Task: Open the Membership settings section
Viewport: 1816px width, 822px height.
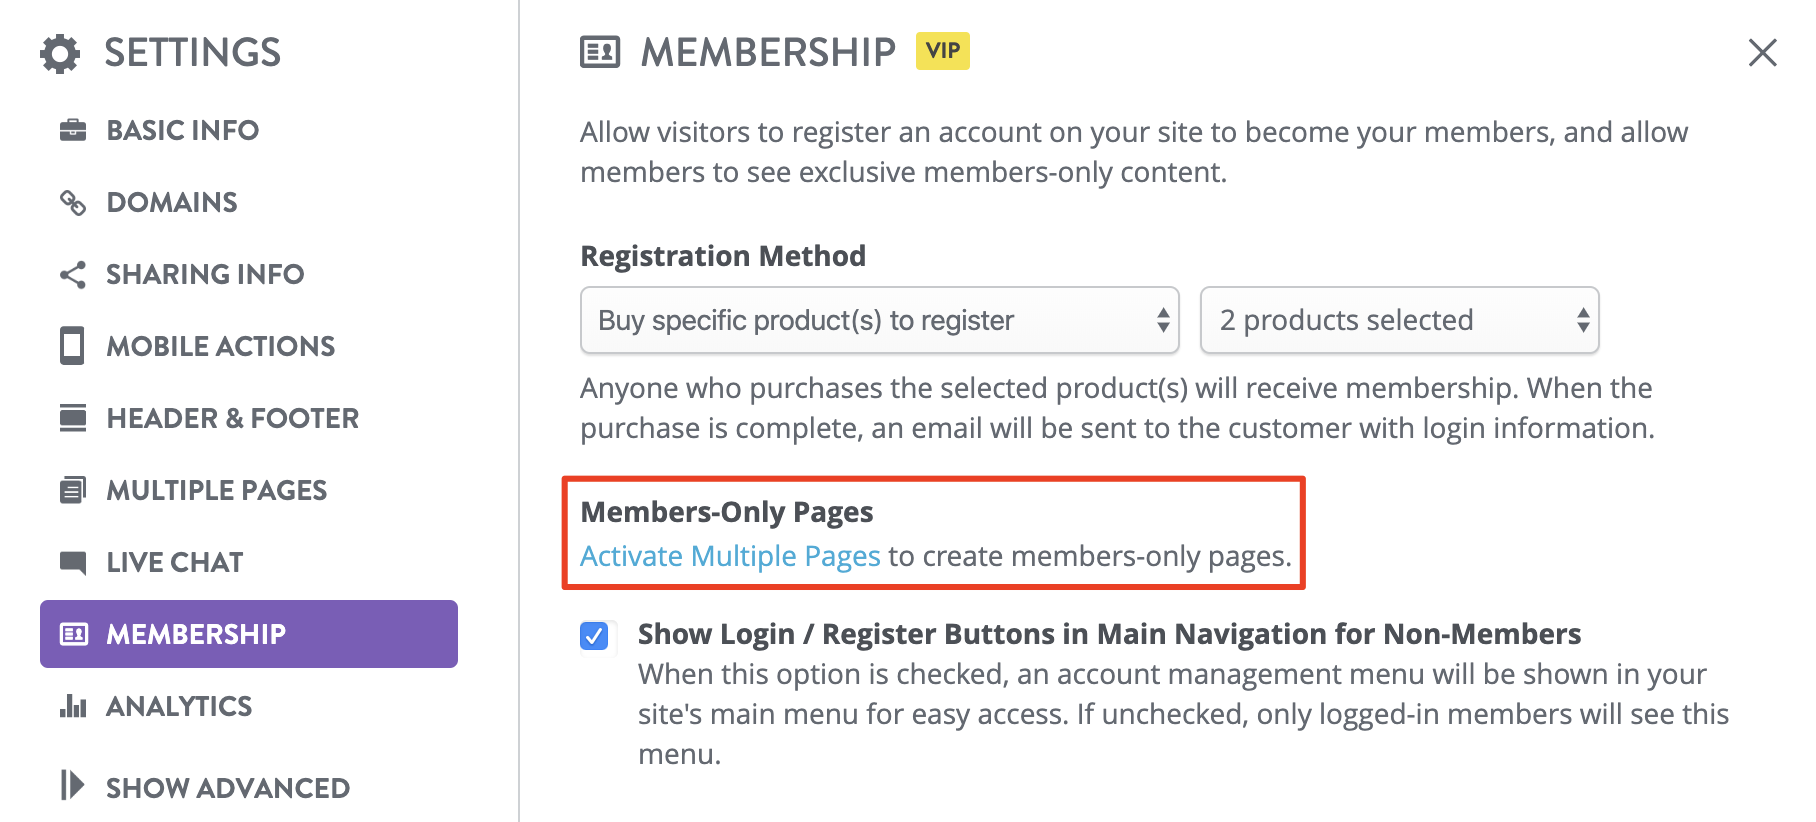Action: coord(196,633)
